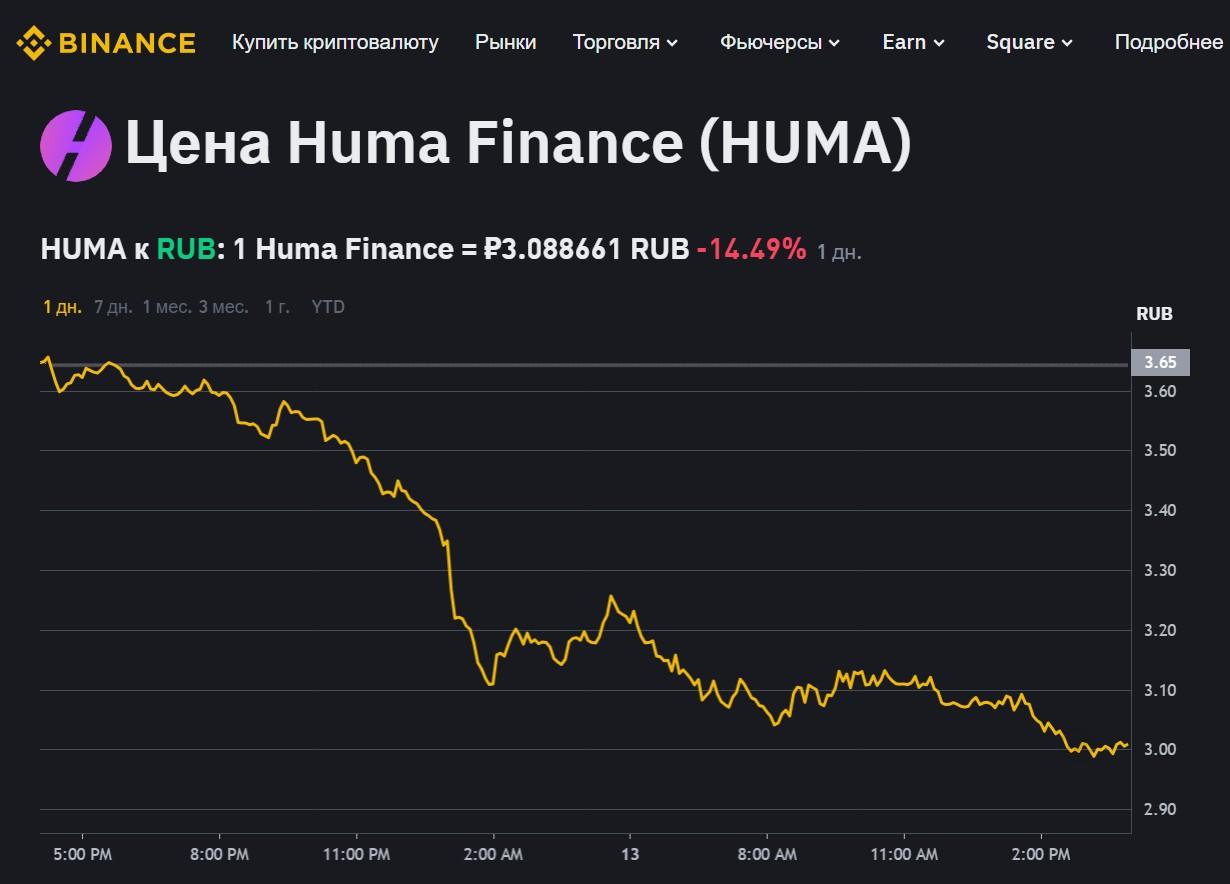This screenshot has height=884, width=1230.
Task: Click the 3.65 price marker on axis
Action: coord(1160,363)
